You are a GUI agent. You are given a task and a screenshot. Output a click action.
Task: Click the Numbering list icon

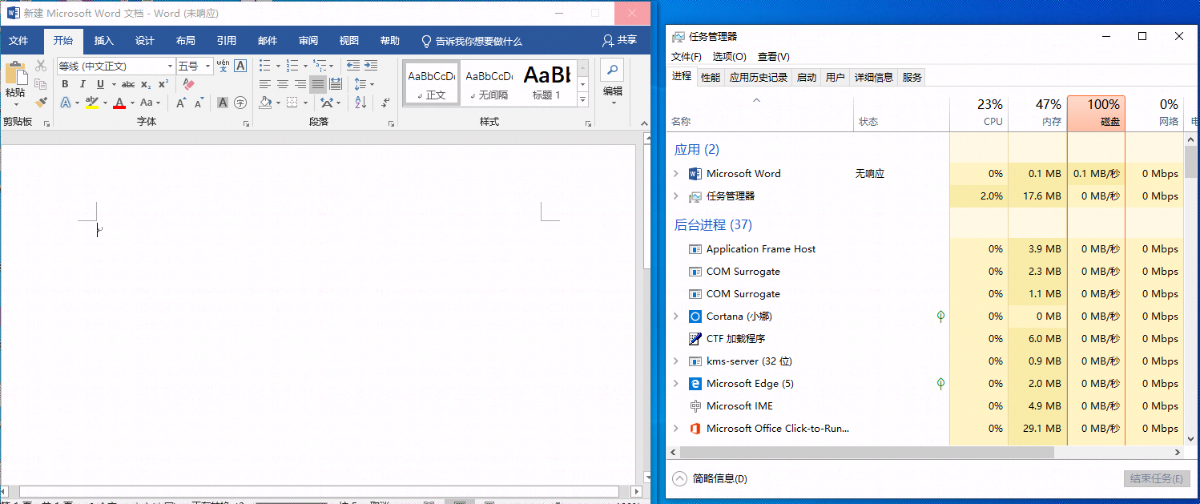292,65
